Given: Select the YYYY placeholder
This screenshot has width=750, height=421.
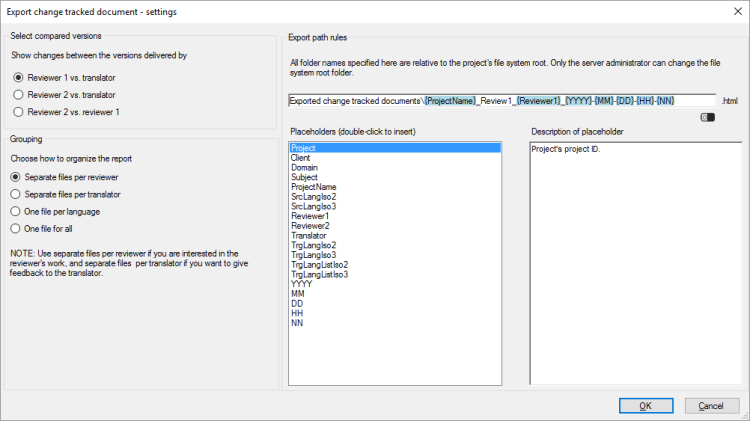Looking at the screenshot, I should point(300,283).
